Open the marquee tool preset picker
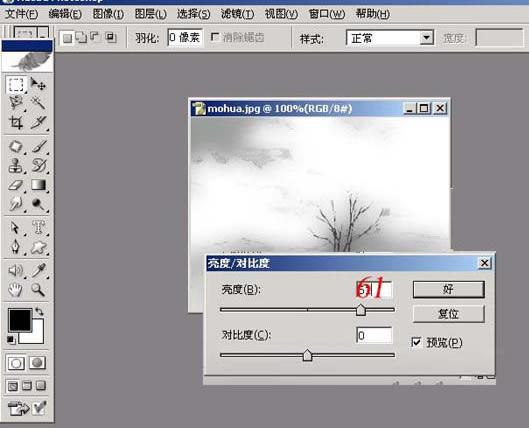Image resolution: width=529 pixels, height=428 pixels. (x=43, y=33)
